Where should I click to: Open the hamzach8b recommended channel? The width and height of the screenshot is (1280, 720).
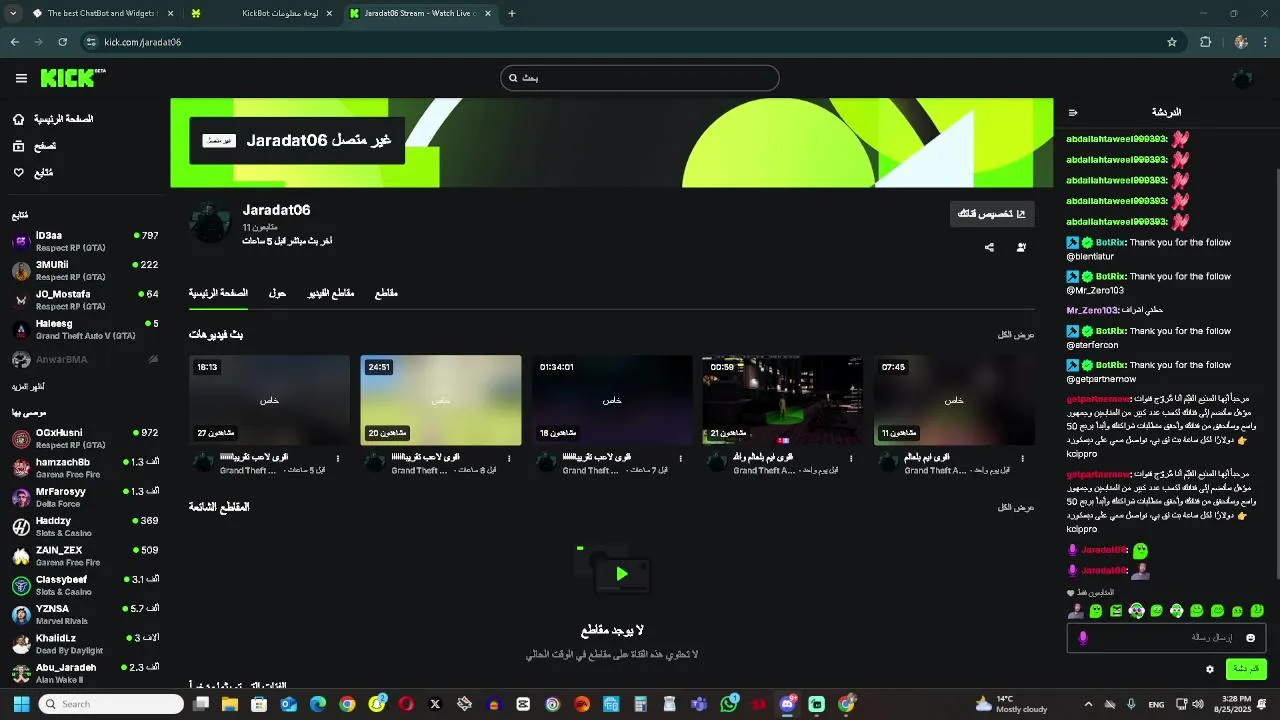pos(85,467)
